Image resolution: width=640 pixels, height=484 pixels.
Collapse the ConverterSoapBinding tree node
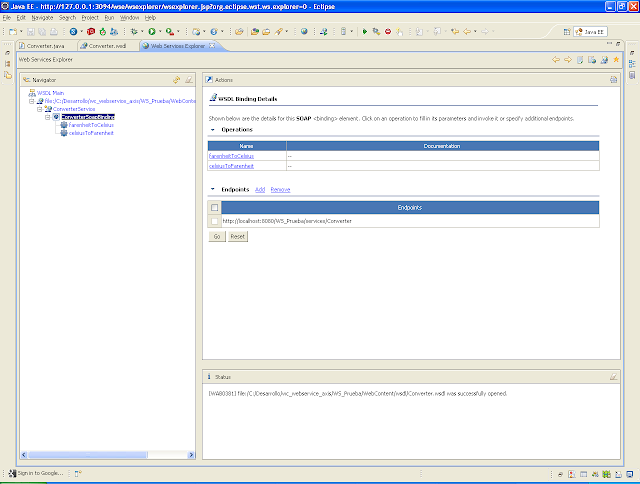point(47,117)
